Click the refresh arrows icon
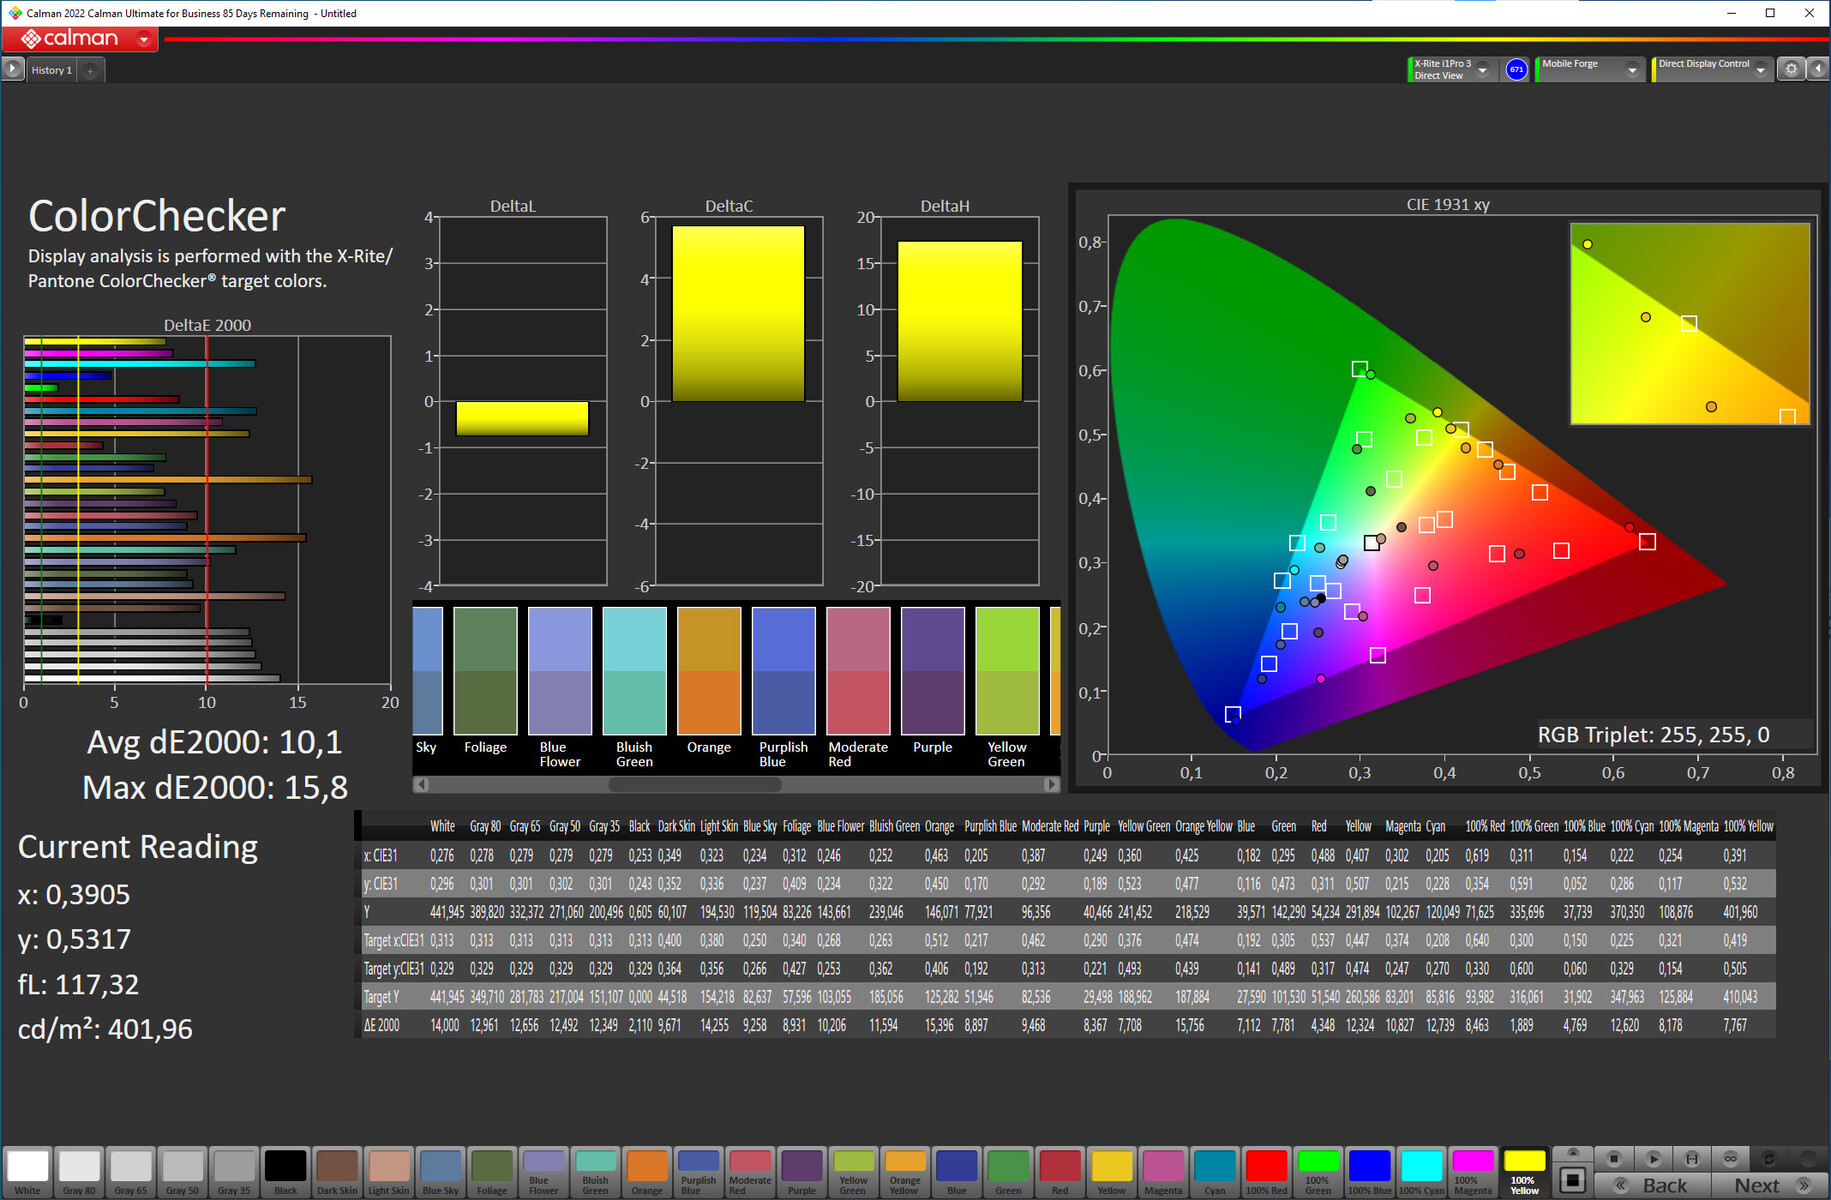1831x1200 pixels. pos(1769,1158)
